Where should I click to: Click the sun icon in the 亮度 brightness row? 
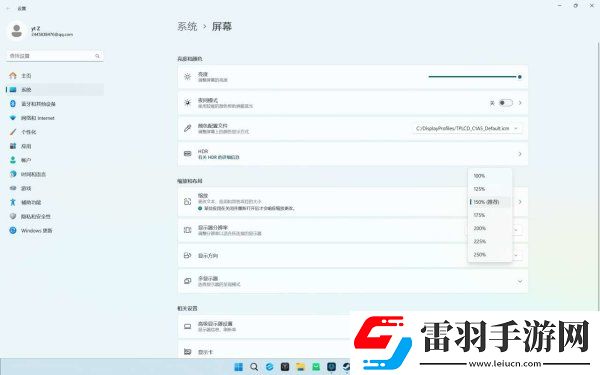point(188,77)
